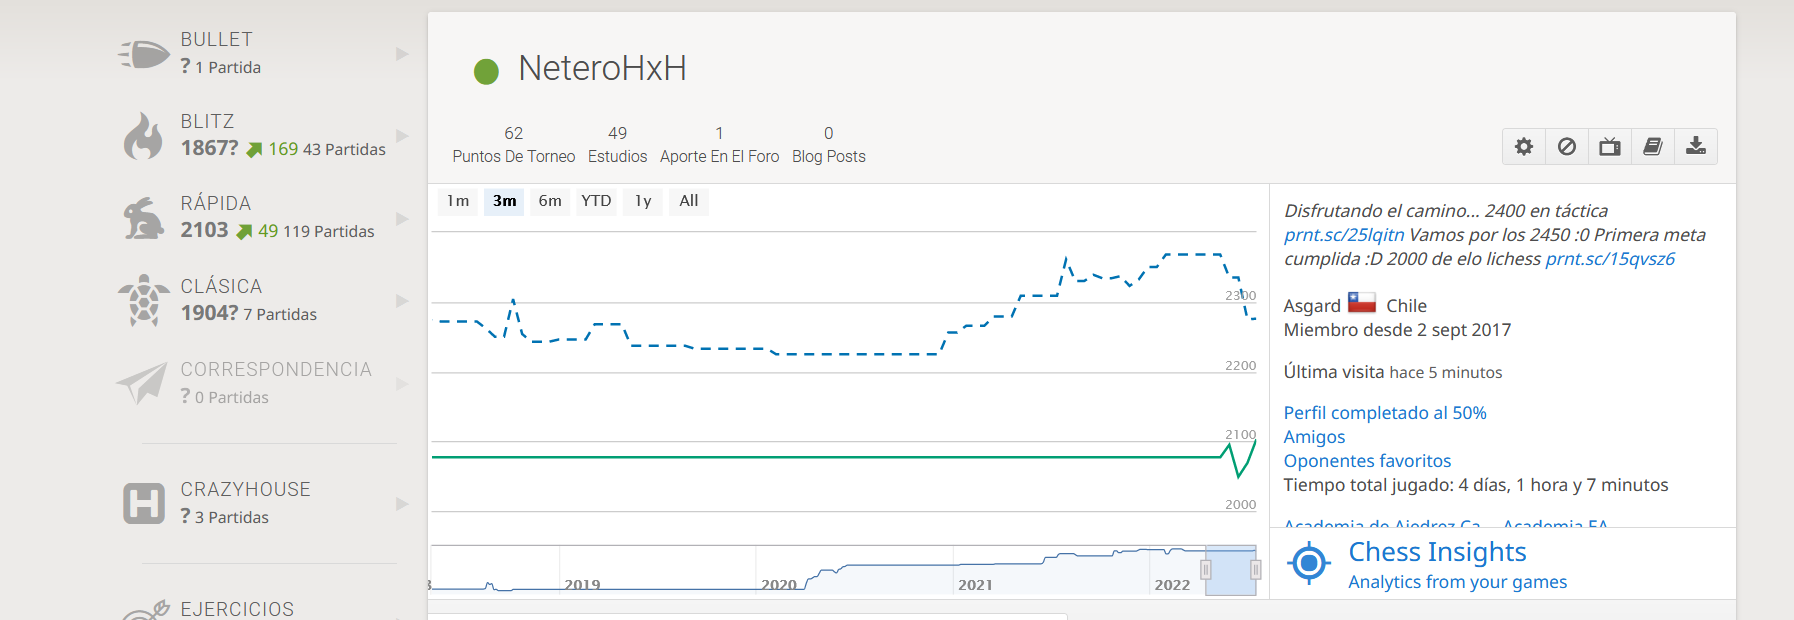Click Analytics from your games text

pos(1457,582)
